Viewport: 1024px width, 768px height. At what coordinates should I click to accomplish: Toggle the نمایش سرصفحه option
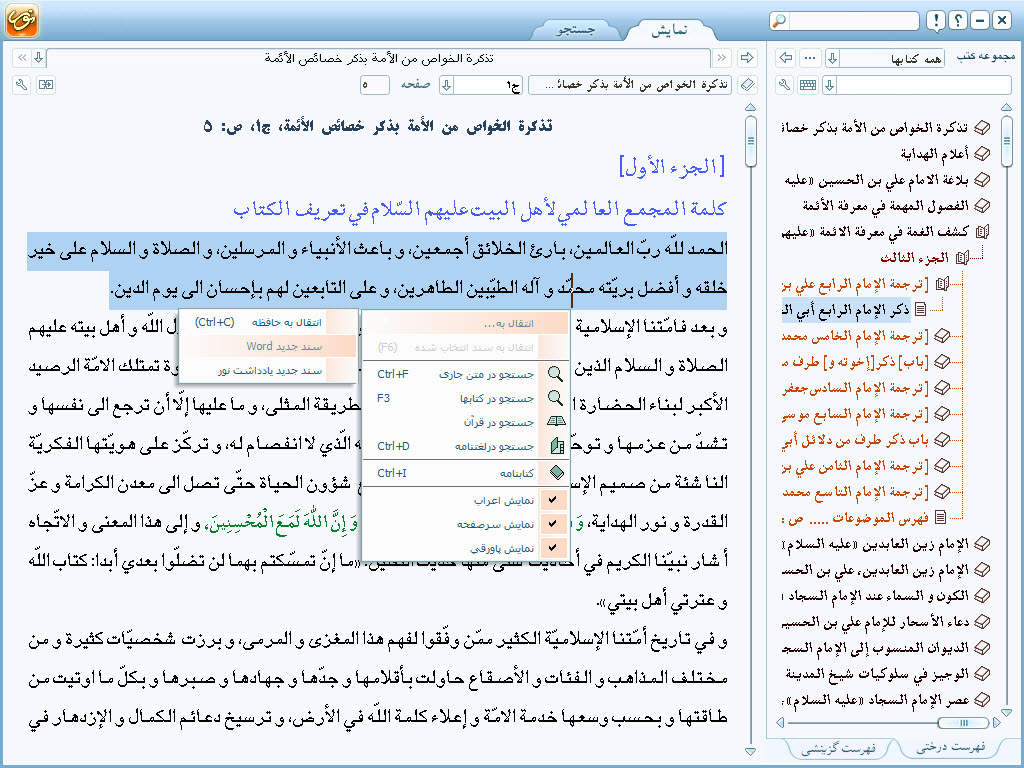tap(553, 524)
